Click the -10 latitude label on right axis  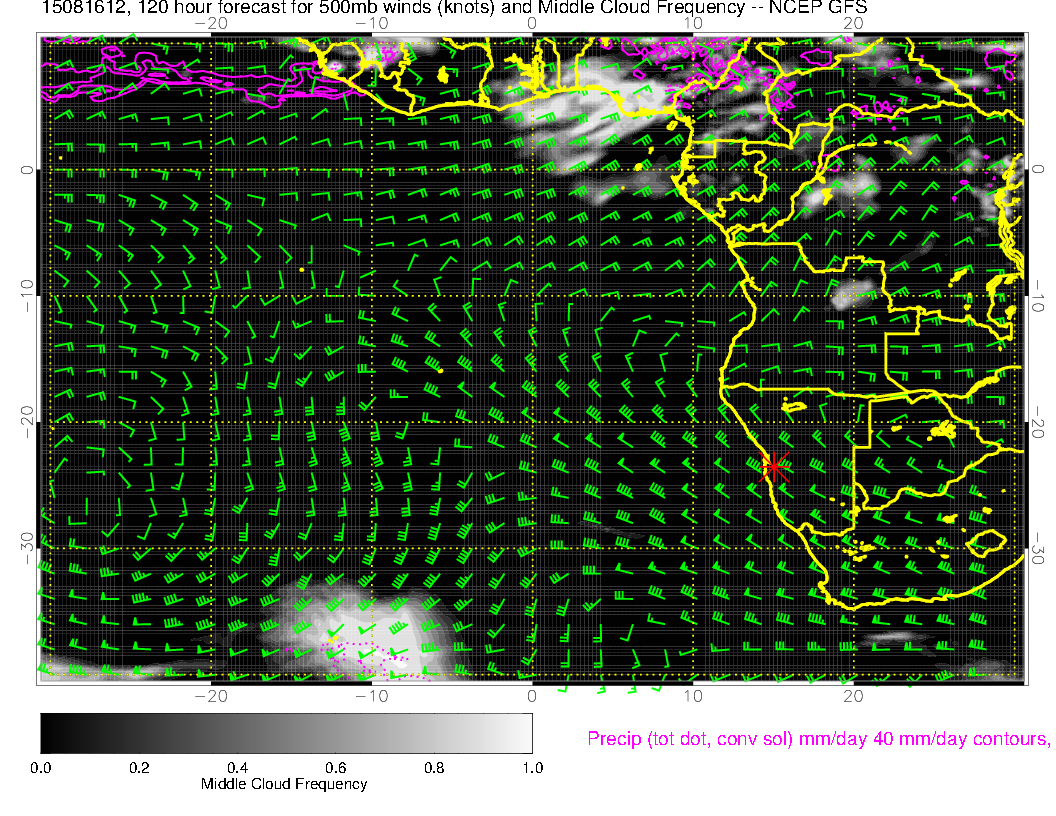click(x=1038, y=295)
